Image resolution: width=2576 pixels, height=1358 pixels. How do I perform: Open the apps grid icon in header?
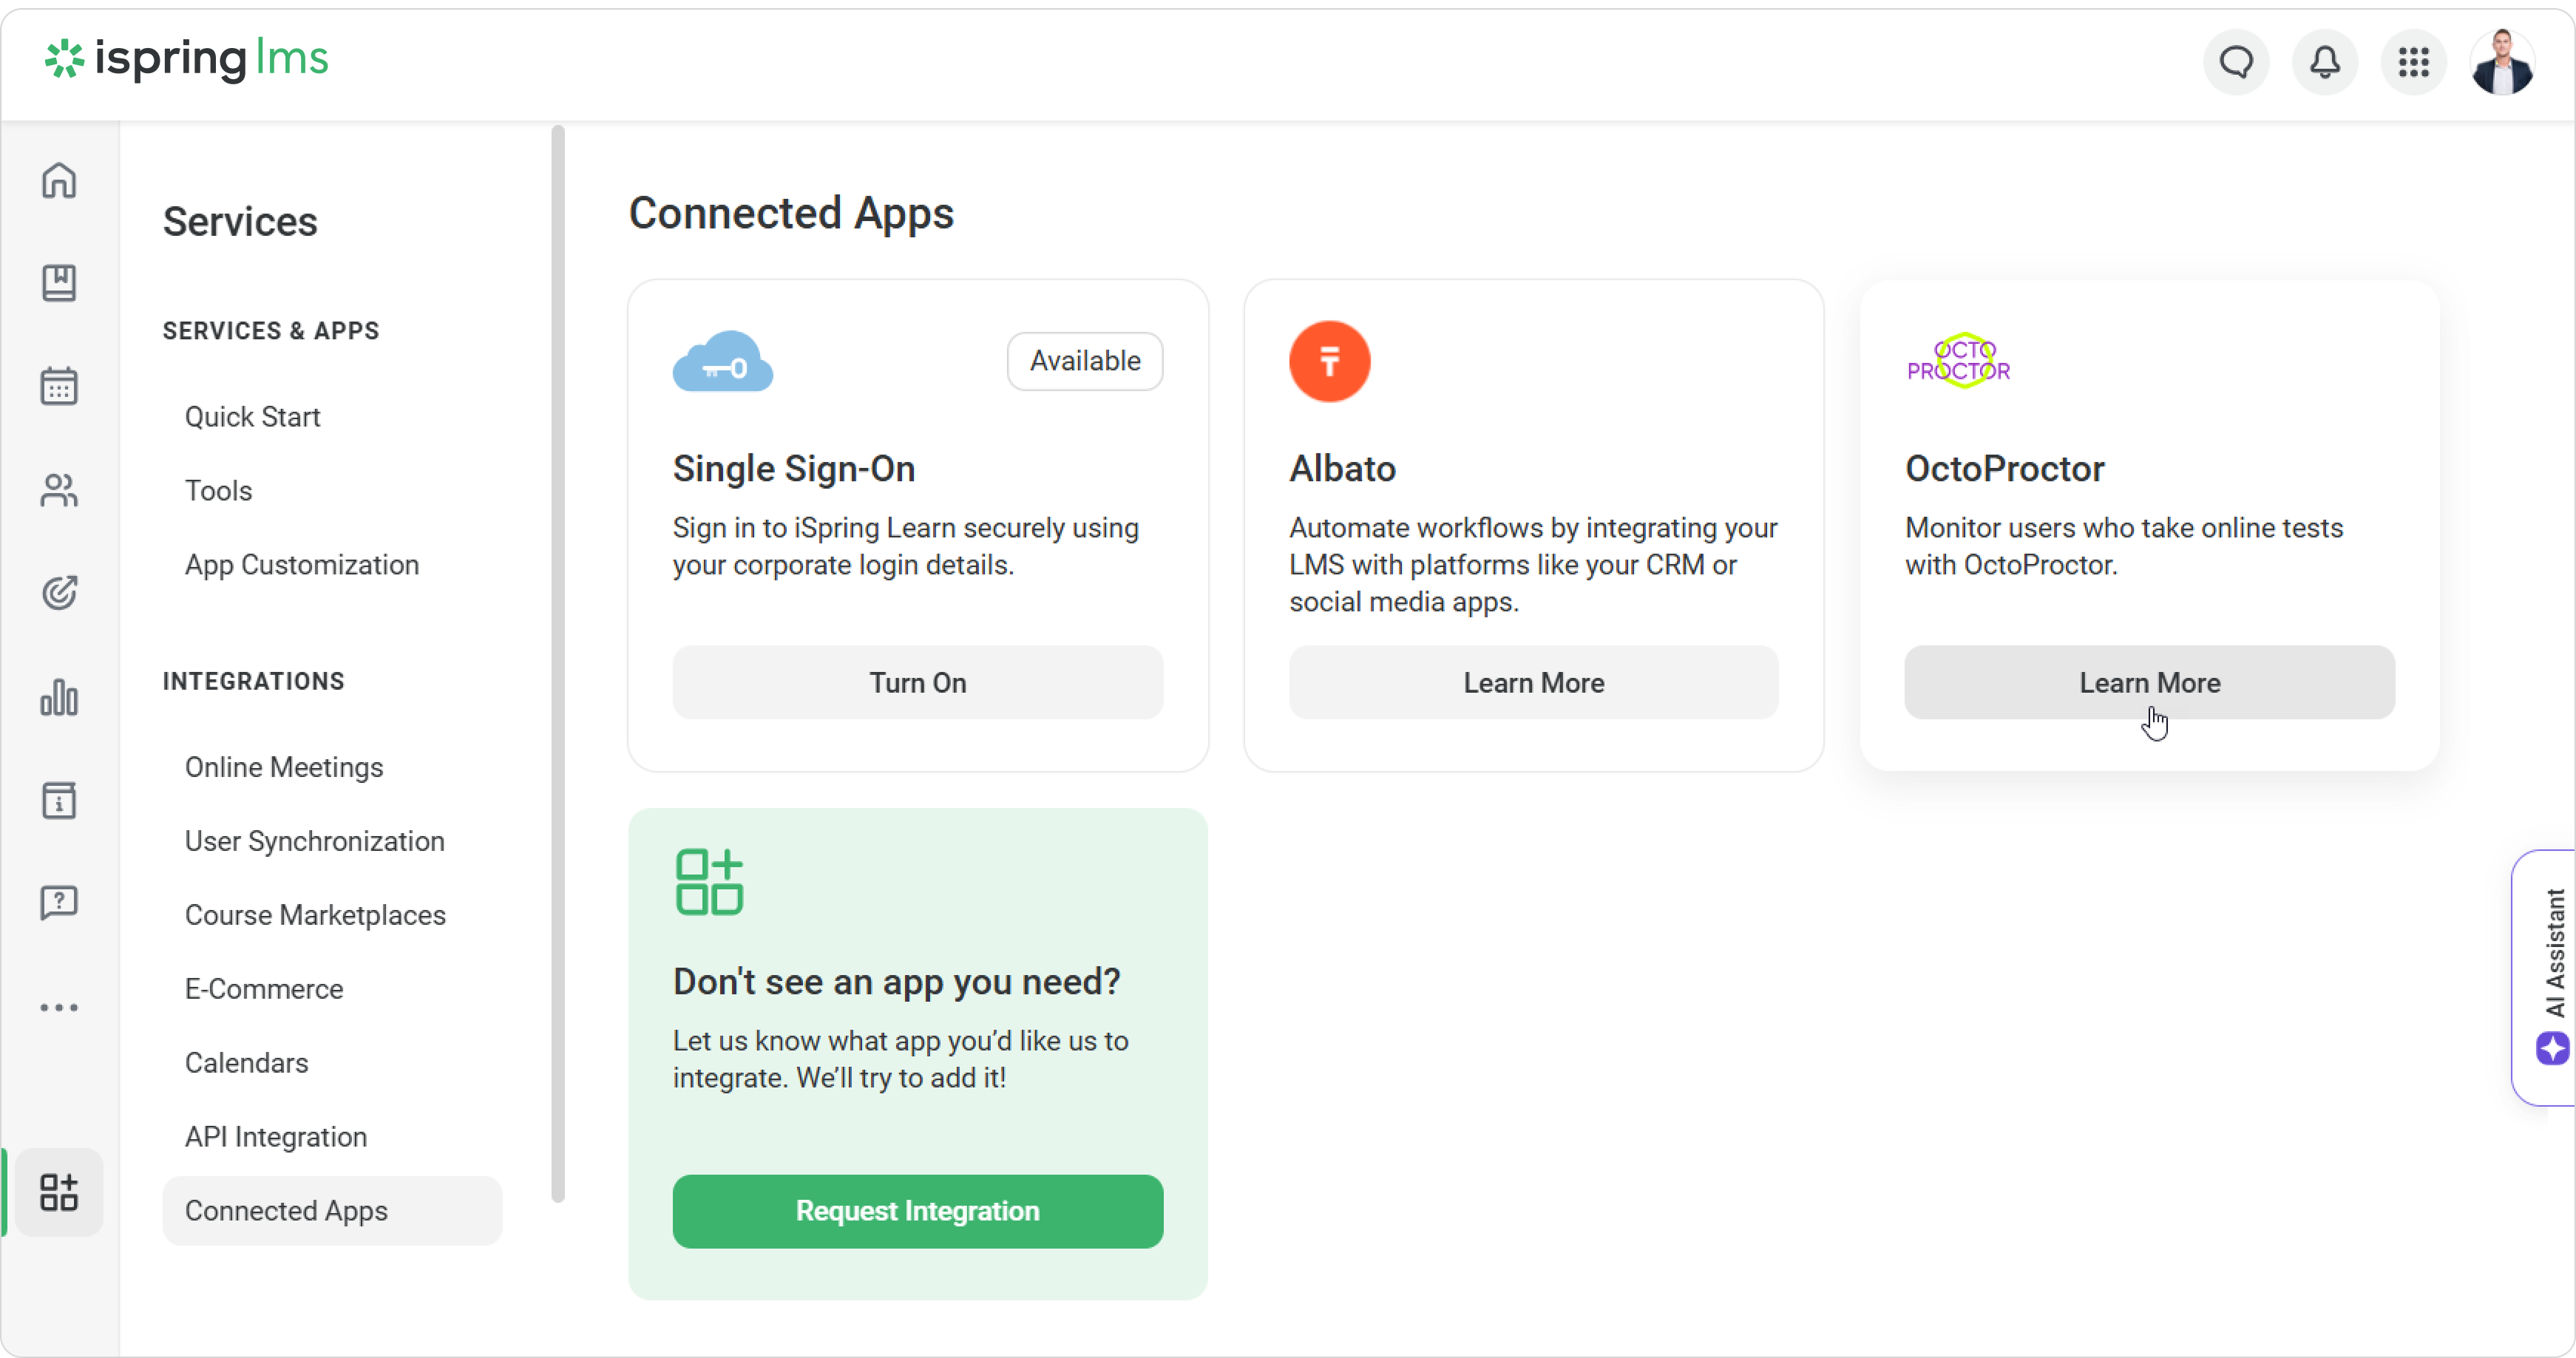click(2414, 63)
